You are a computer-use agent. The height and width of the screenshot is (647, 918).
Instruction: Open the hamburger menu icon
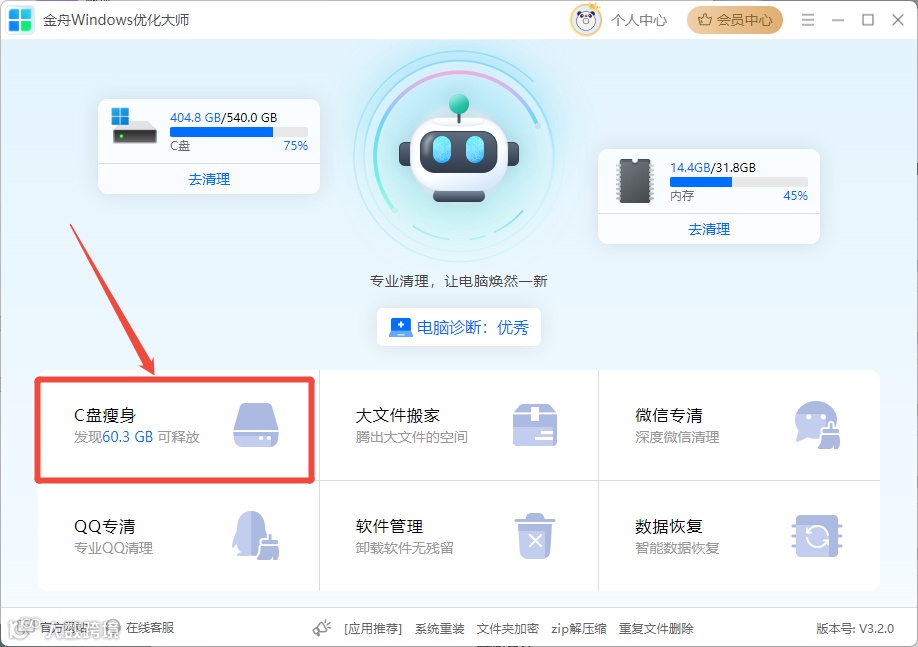click(808, 20)
